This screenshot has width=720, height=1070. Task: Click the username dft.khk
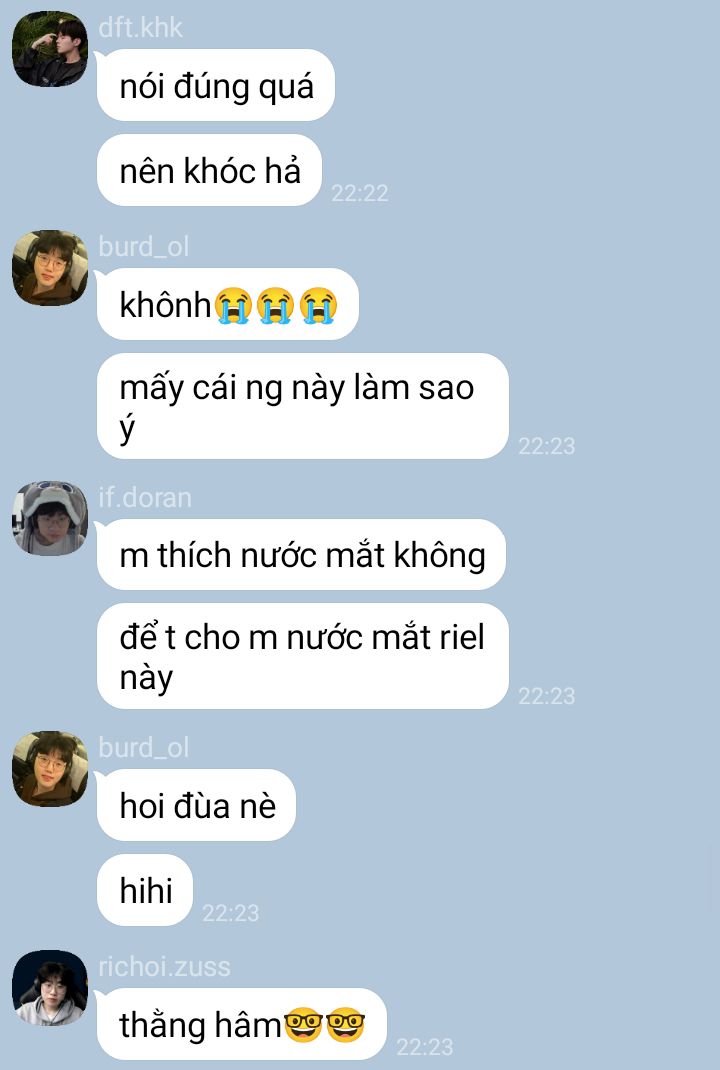[141, 28]
